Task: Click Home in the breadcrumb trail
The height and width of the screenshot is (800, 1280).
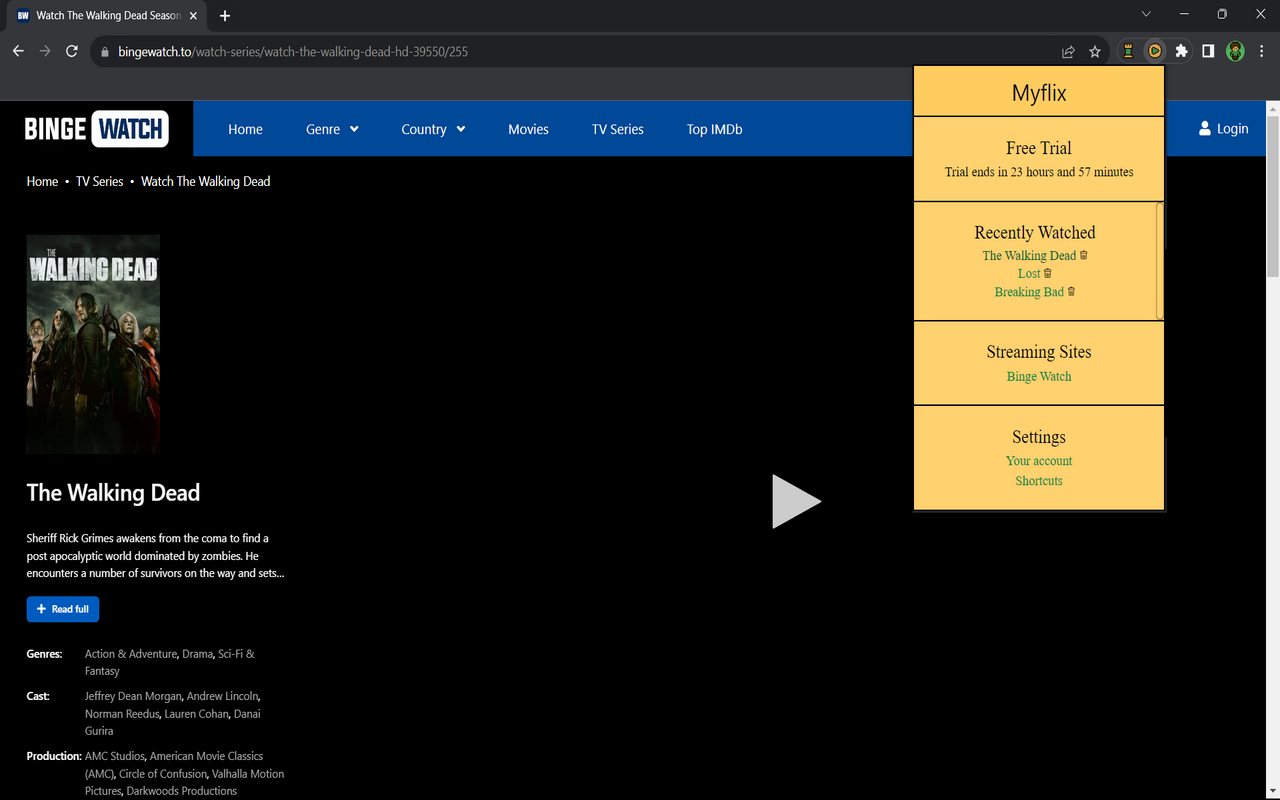Action: (42, 181)
